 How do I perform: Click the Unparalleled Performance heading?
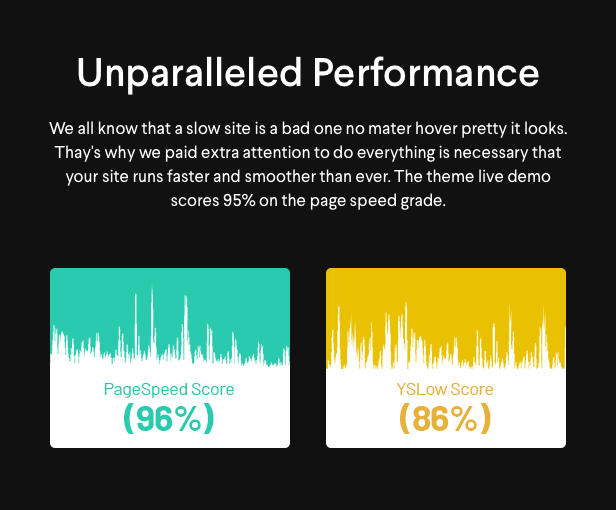coord(308,73)
